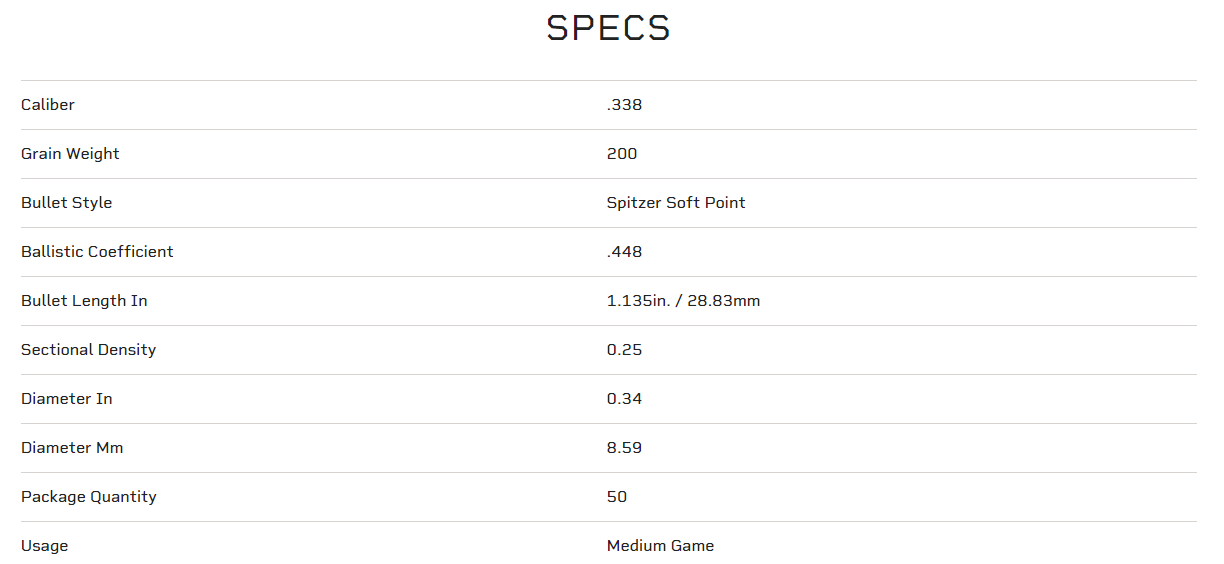Click the Package Quantity label

coord(89,497)
